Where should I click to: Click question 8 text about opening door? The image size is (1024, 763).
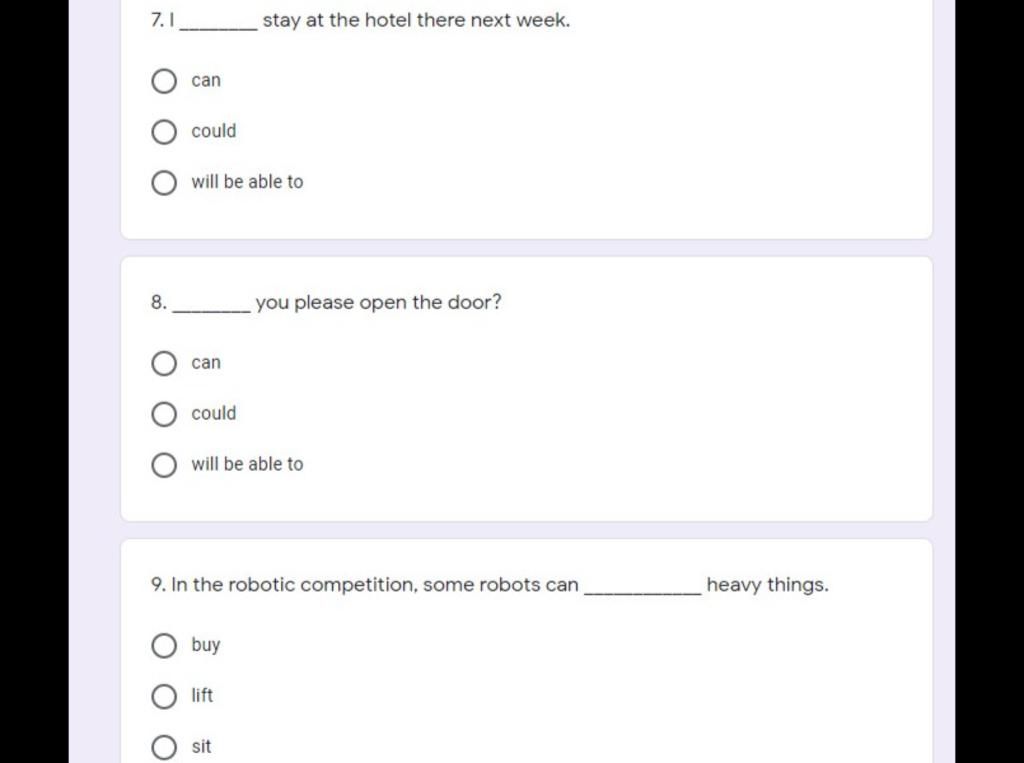326,302
